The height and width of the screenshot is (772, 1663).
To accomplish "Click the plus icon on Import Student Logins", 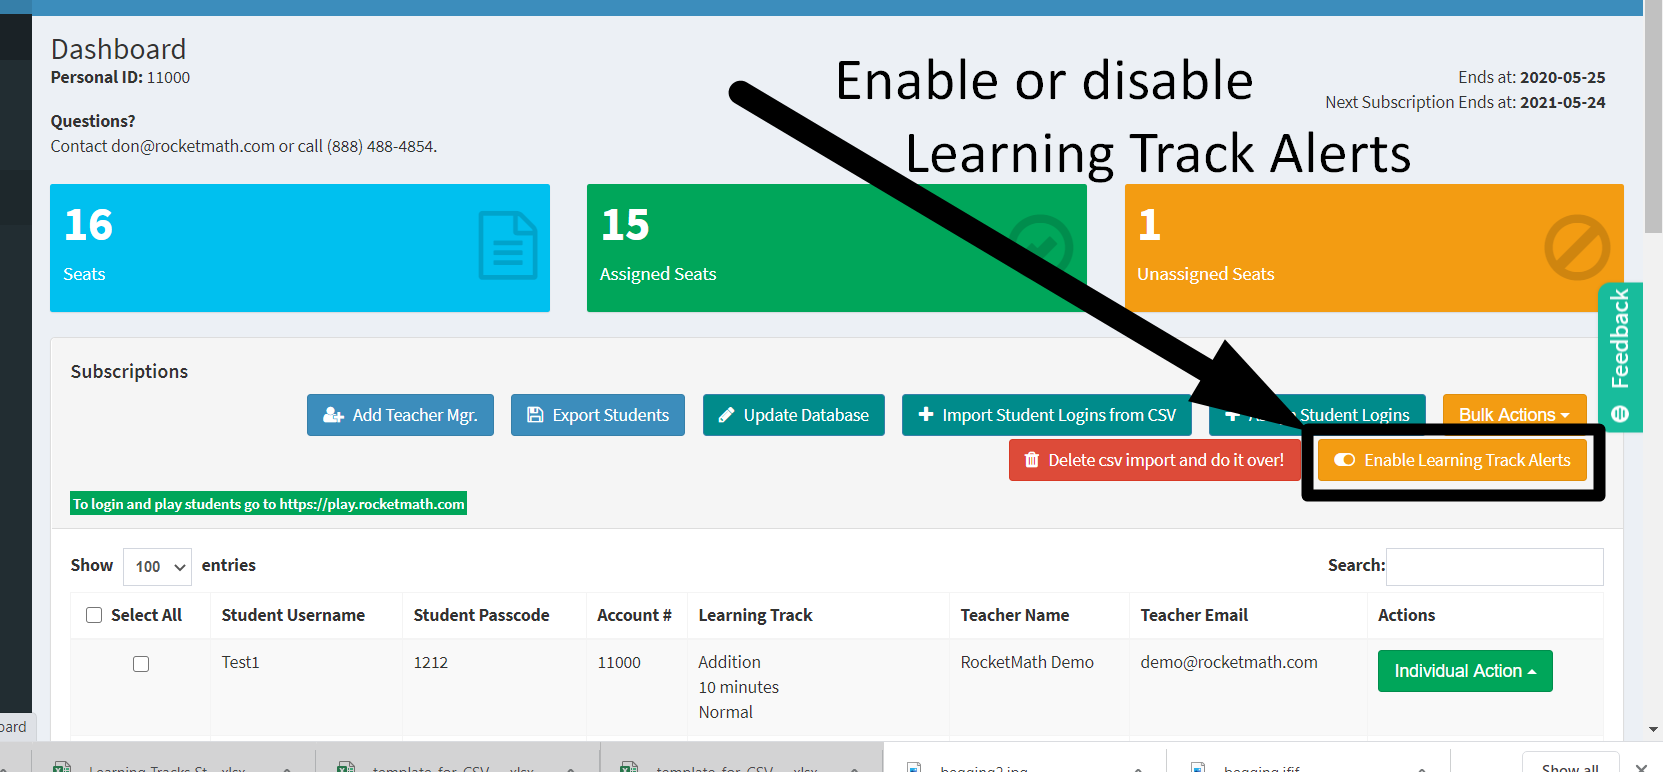I will tap(925, 414).
